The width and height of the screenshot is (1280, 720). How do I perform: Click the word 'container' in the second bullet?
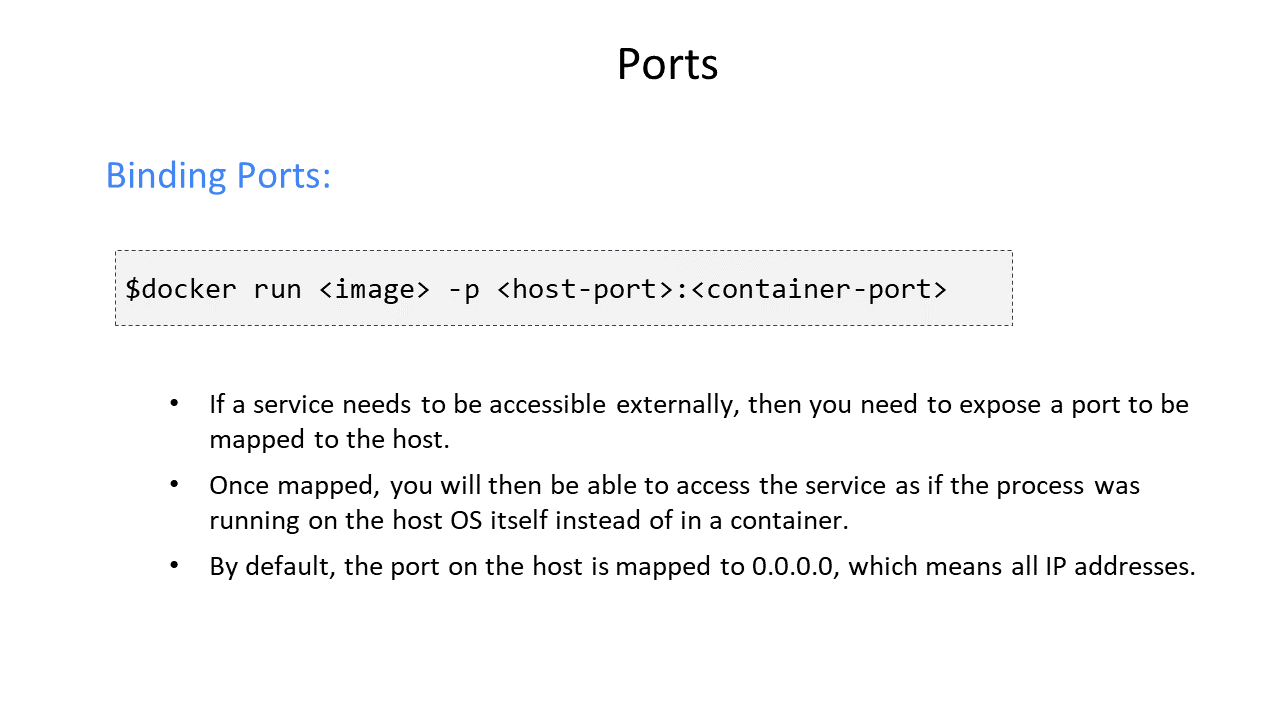pos(795,520)
